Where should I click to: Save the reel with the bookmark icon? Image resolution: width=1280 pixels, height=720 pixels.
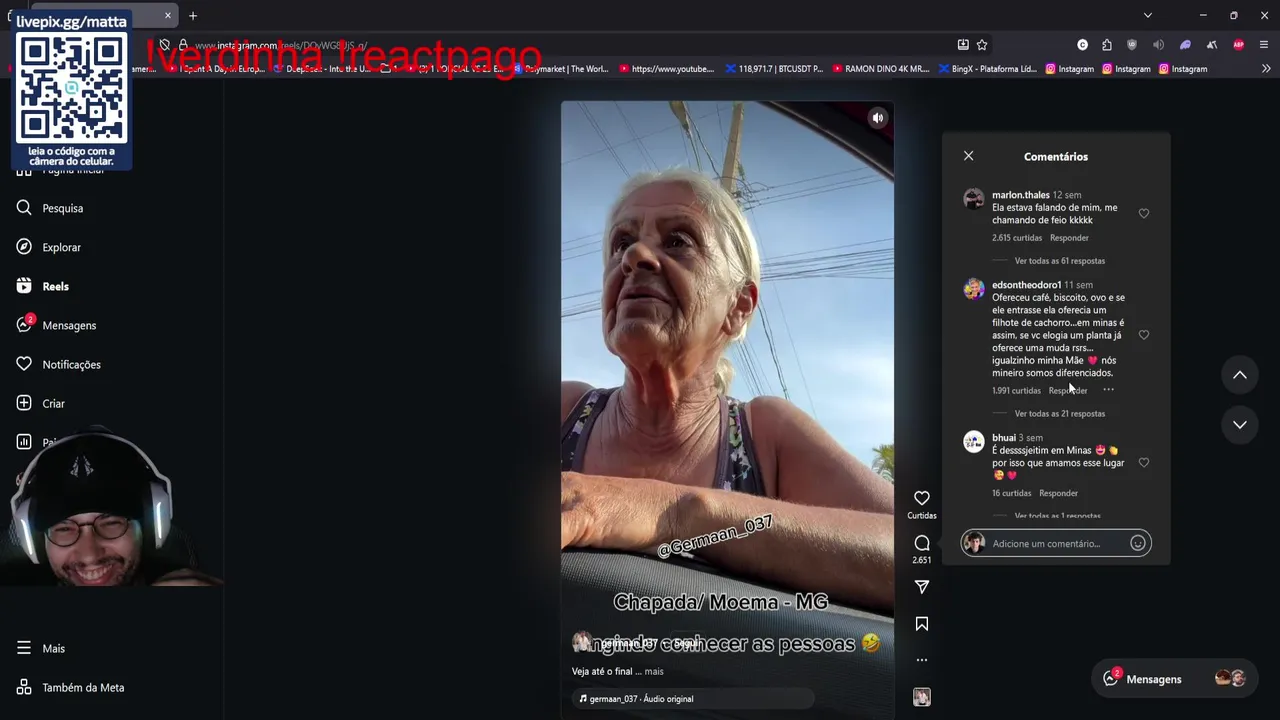[922, 624]
